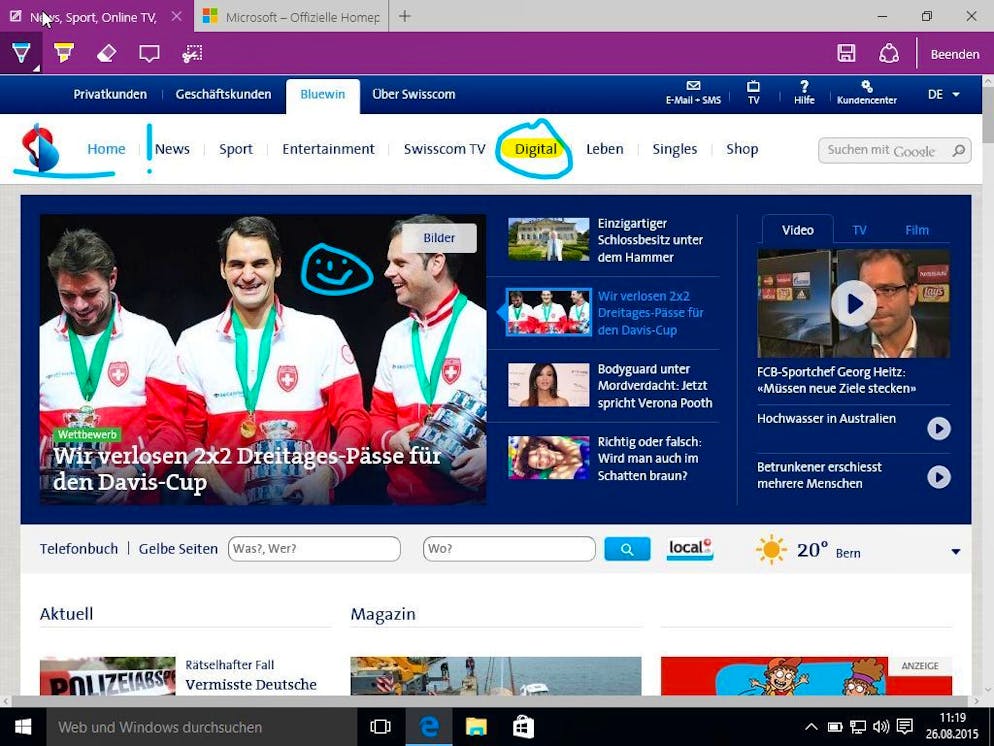994x746 pixels.
Task: Play the Georg Heitz video
Action: [853, 304]
